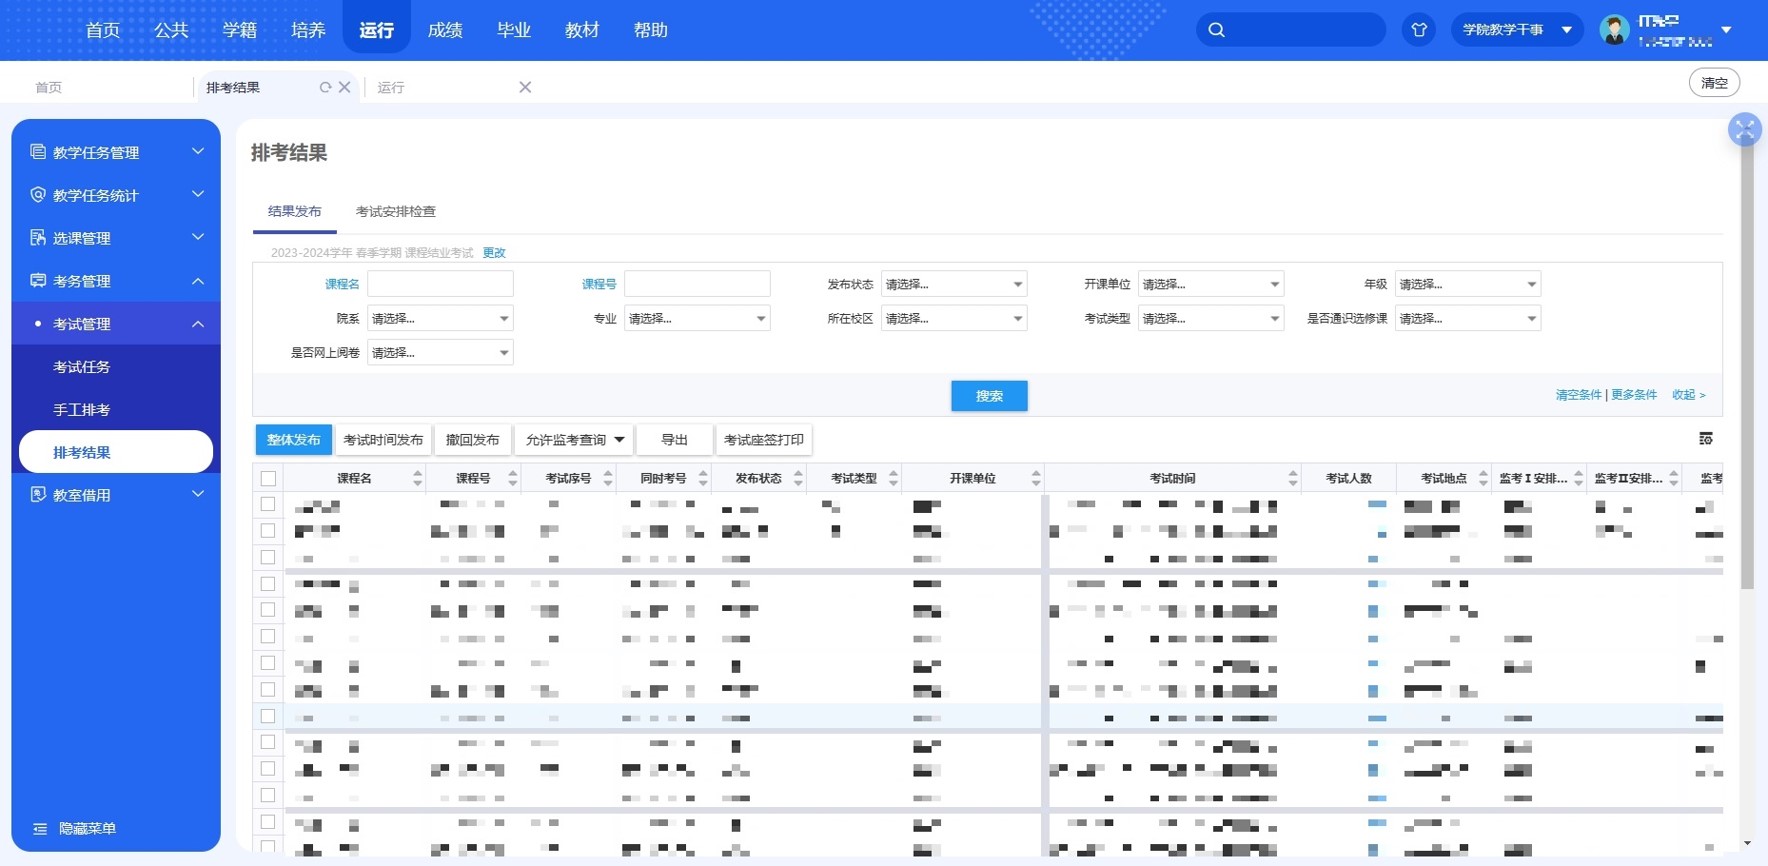Close the 运行 tab
The image size is (1768, 866).
pos(525,87)
